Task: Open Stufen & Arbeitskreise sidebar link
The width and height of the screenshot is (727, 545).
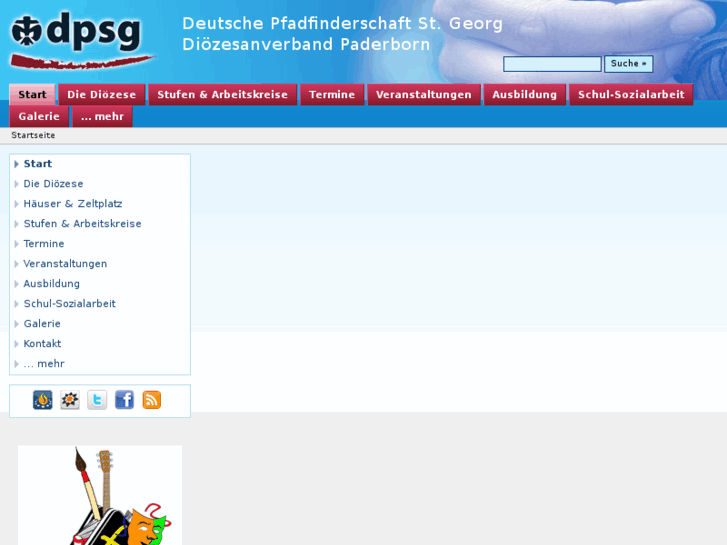Action: coord(83,224)
